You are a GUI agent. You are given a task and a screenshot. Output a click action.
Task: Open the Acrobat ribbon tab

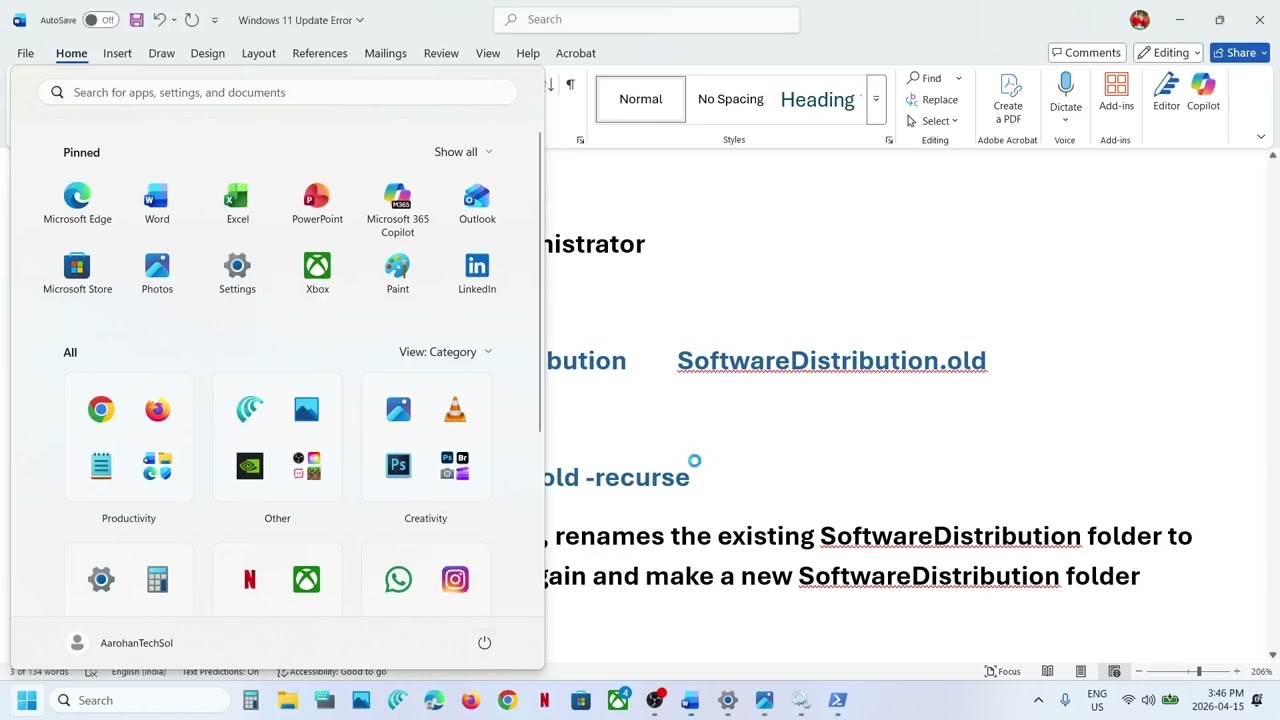click(575, 53)
